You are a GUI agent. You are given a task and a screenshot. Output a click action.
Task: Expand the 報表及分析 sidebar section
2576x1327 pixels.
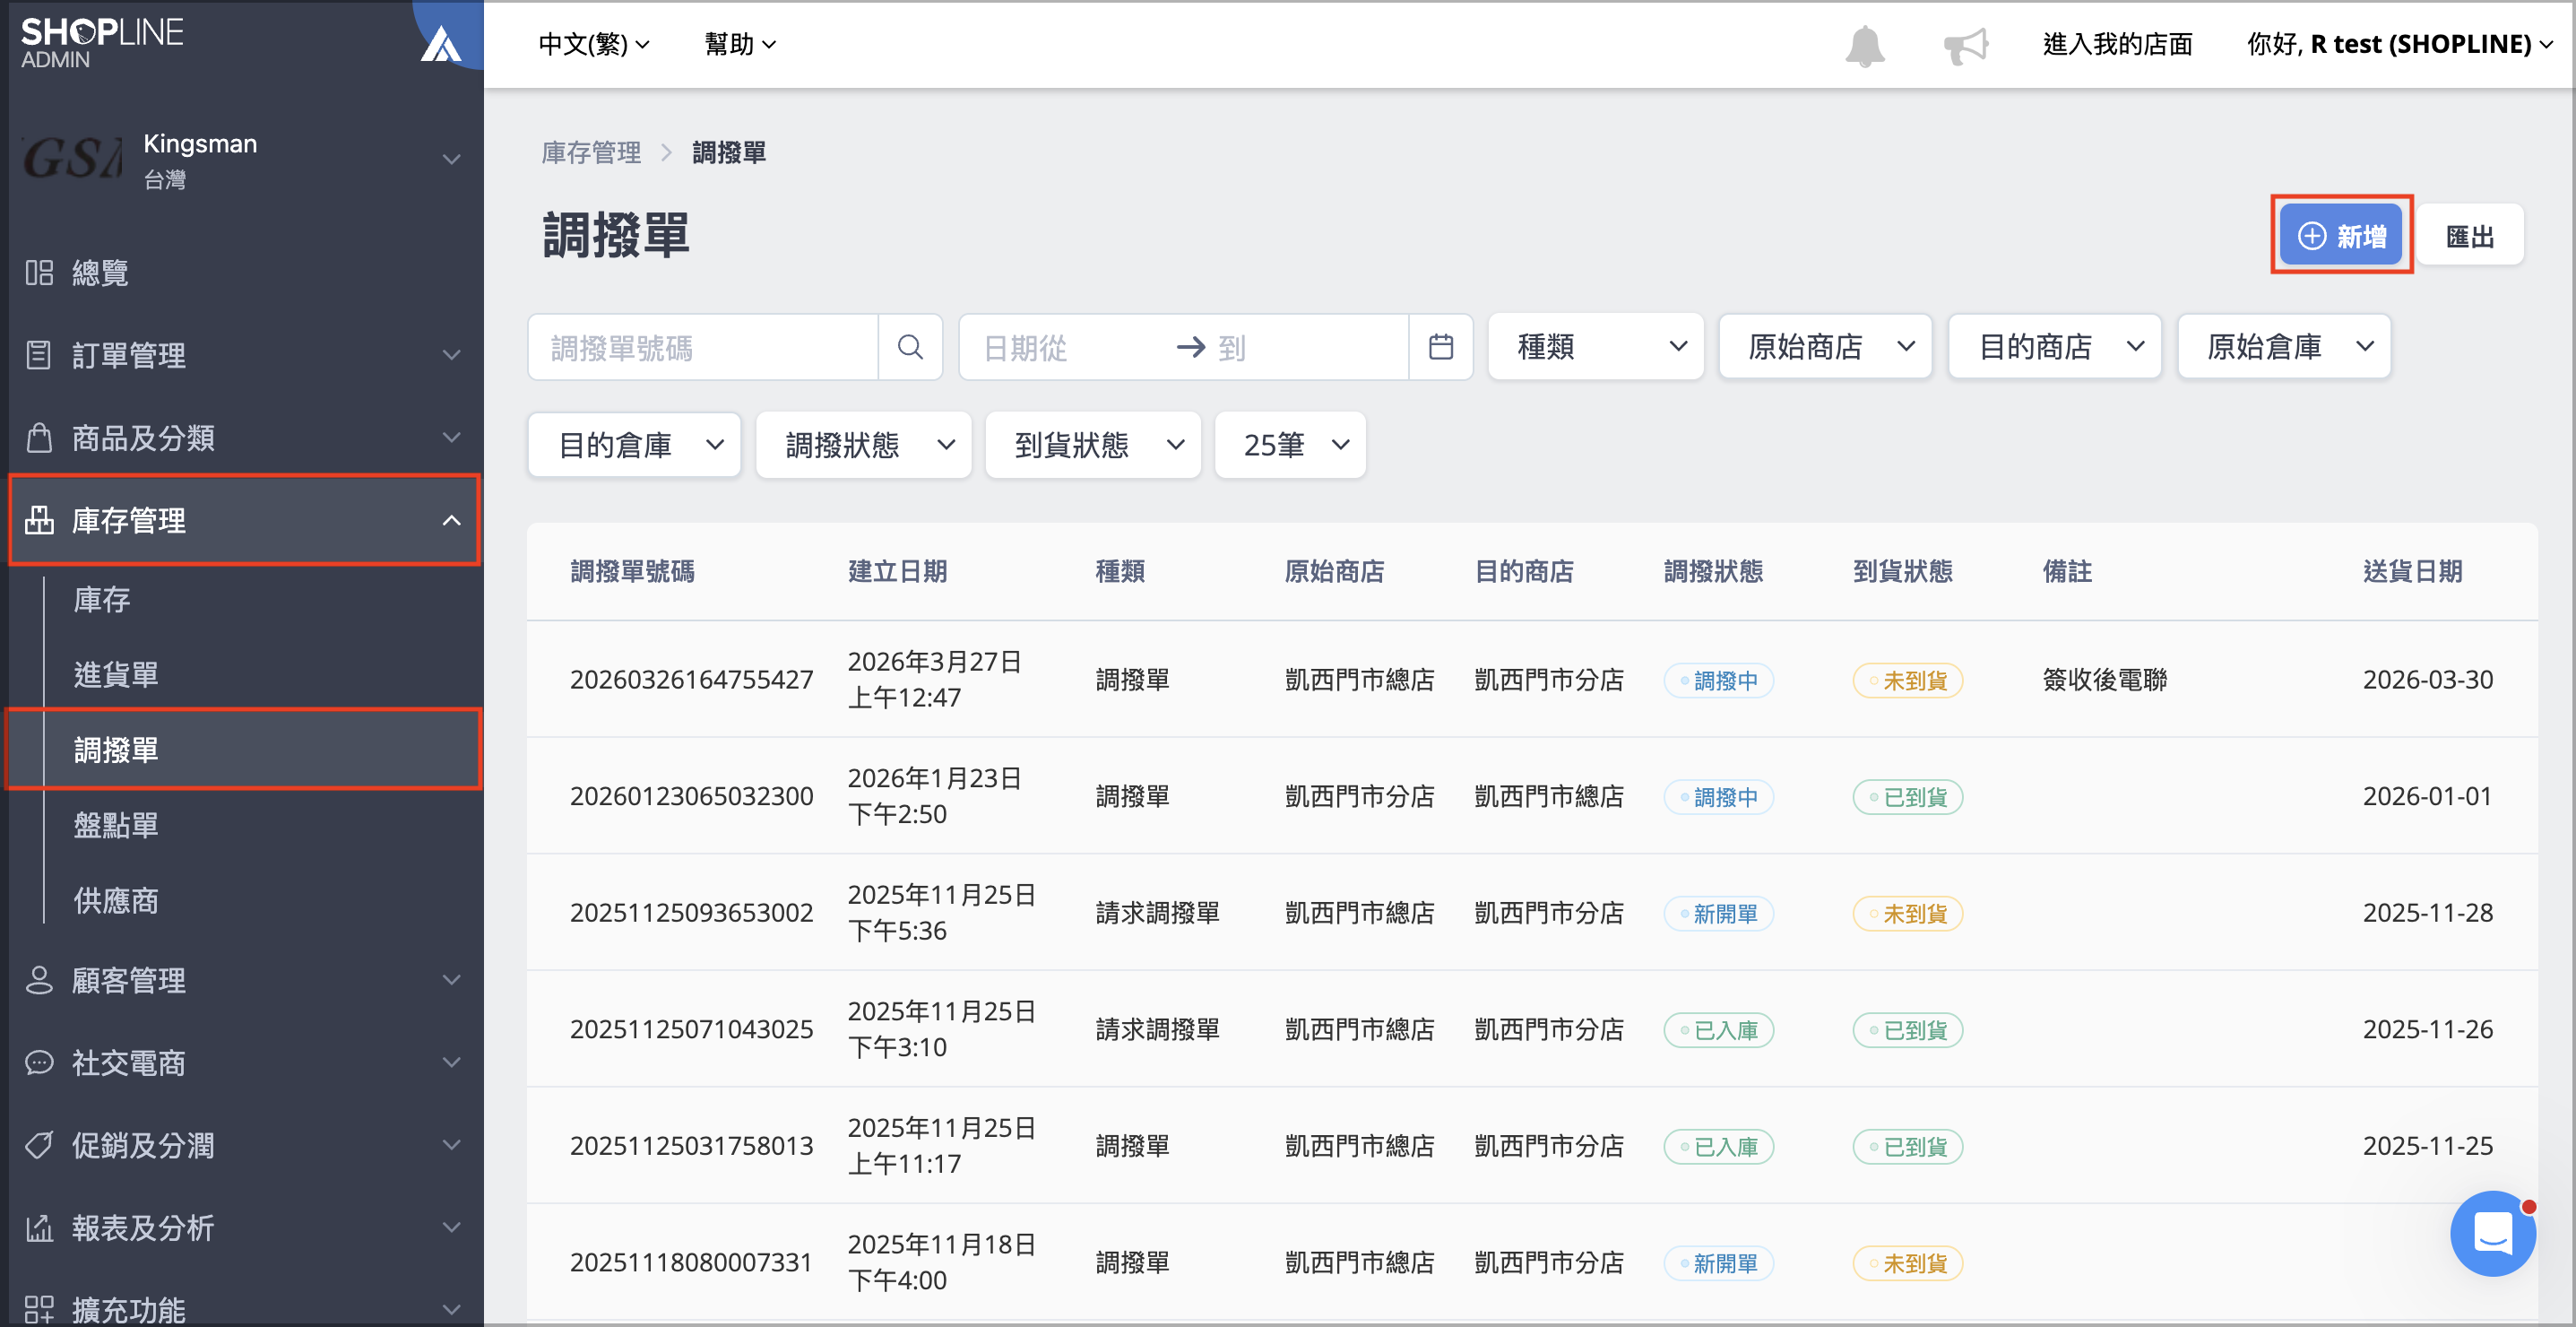(452, 1227)
